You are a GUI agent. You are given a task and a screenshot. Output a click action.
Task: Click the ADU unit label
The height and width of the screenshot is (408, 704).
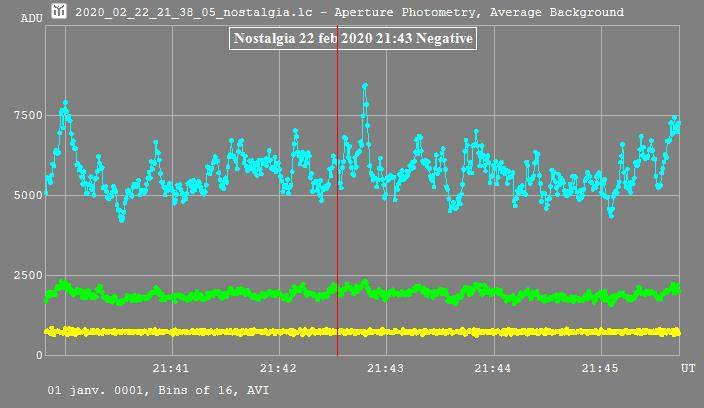(31, 18)
